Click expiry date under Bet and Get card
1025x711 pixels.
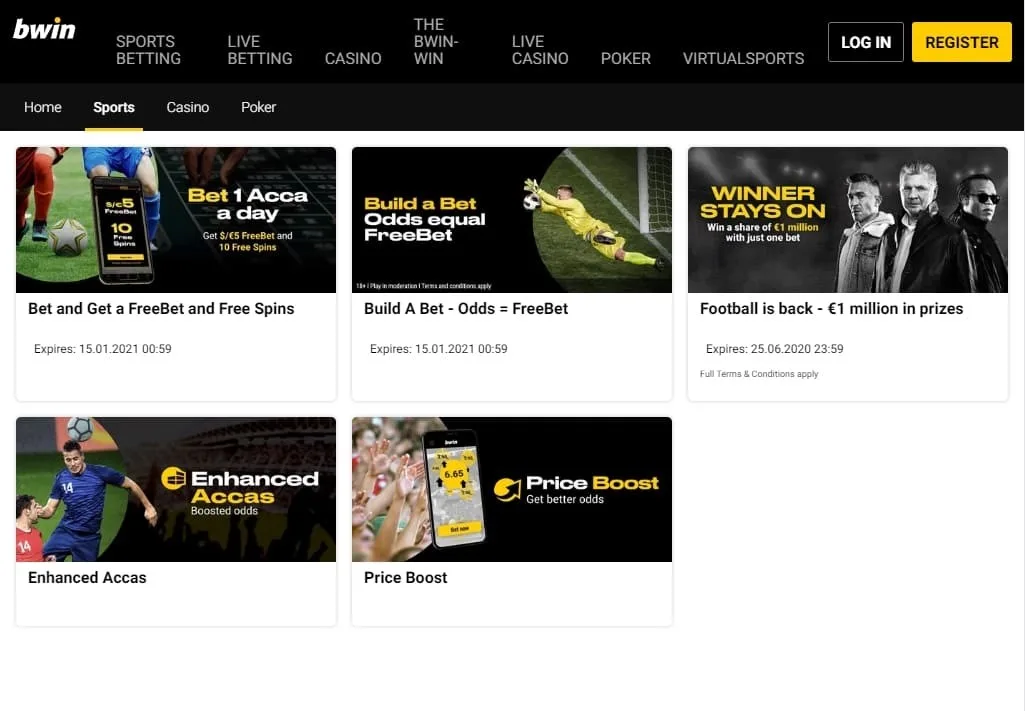point(103,349)
